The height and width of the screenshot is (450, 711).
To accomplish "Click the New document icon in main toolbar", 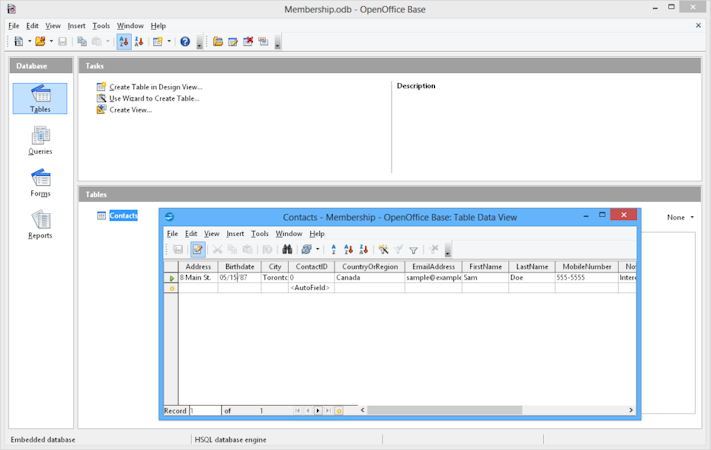I will point(19,41).
